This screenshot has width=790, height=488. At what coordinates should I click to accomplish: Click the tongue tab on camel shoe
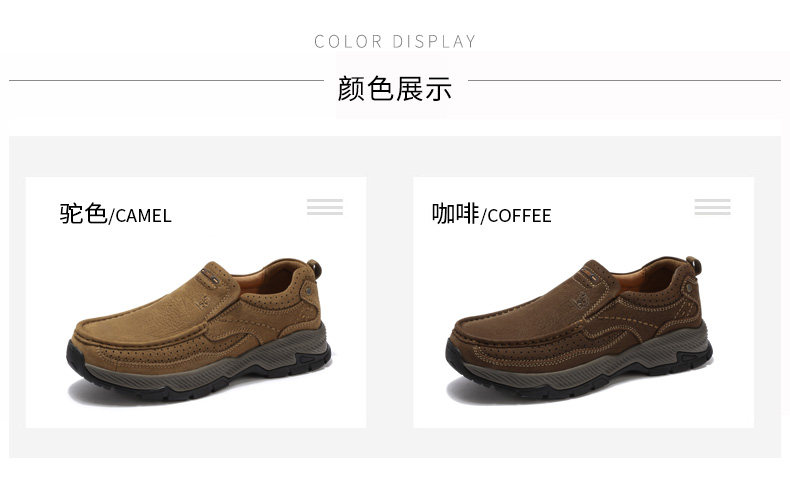point(212,275)
